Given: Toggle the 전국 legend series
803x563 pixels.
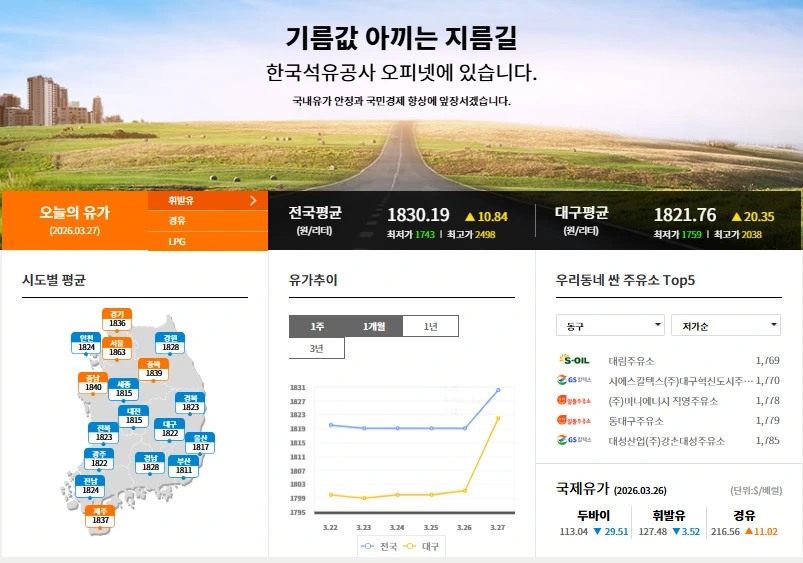Looking at the screenshot, I should click(x=379, y=547).
